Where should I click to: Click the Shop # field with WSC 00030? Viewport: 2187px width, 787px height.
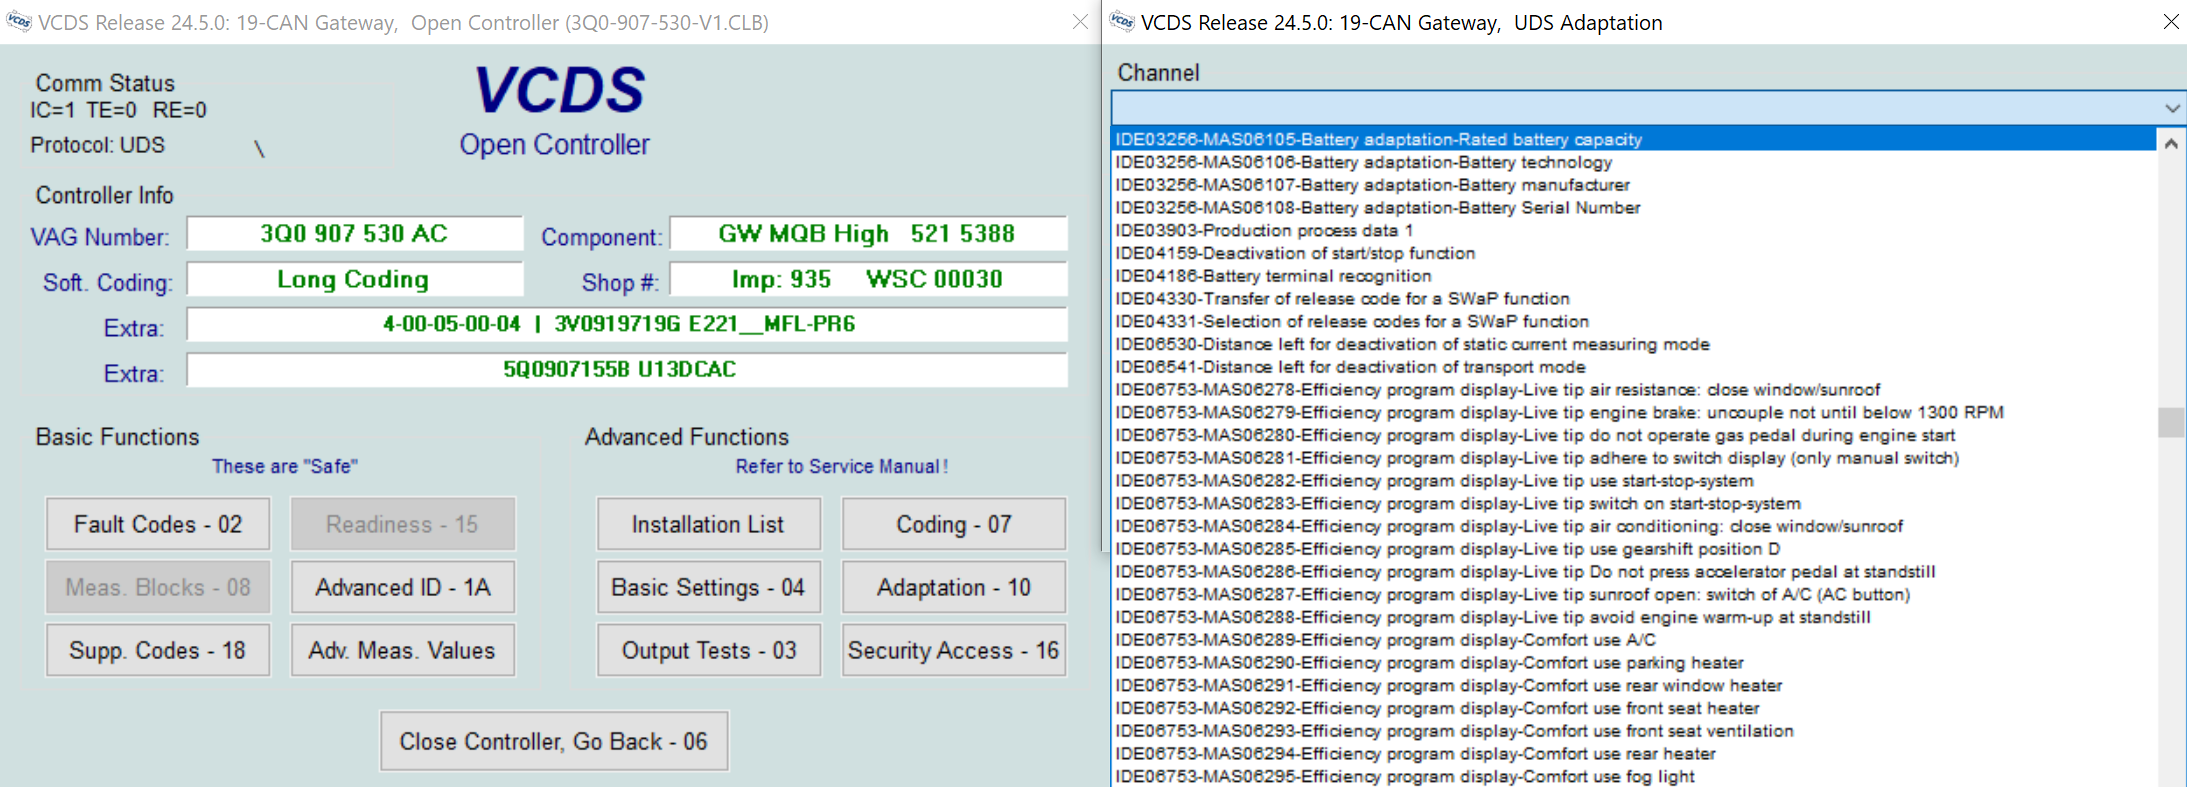[868, 279]
